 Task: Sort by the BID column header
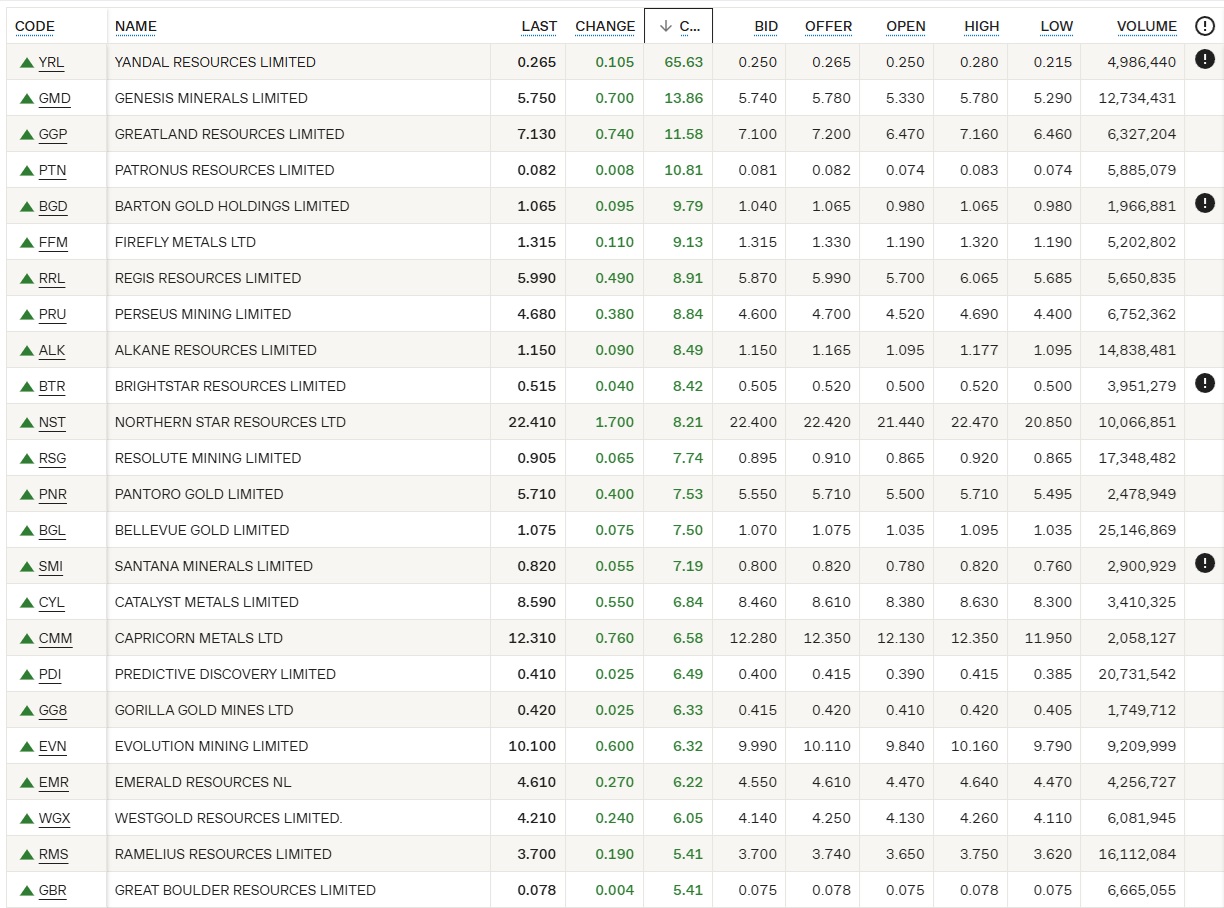[x=765, y=26]
